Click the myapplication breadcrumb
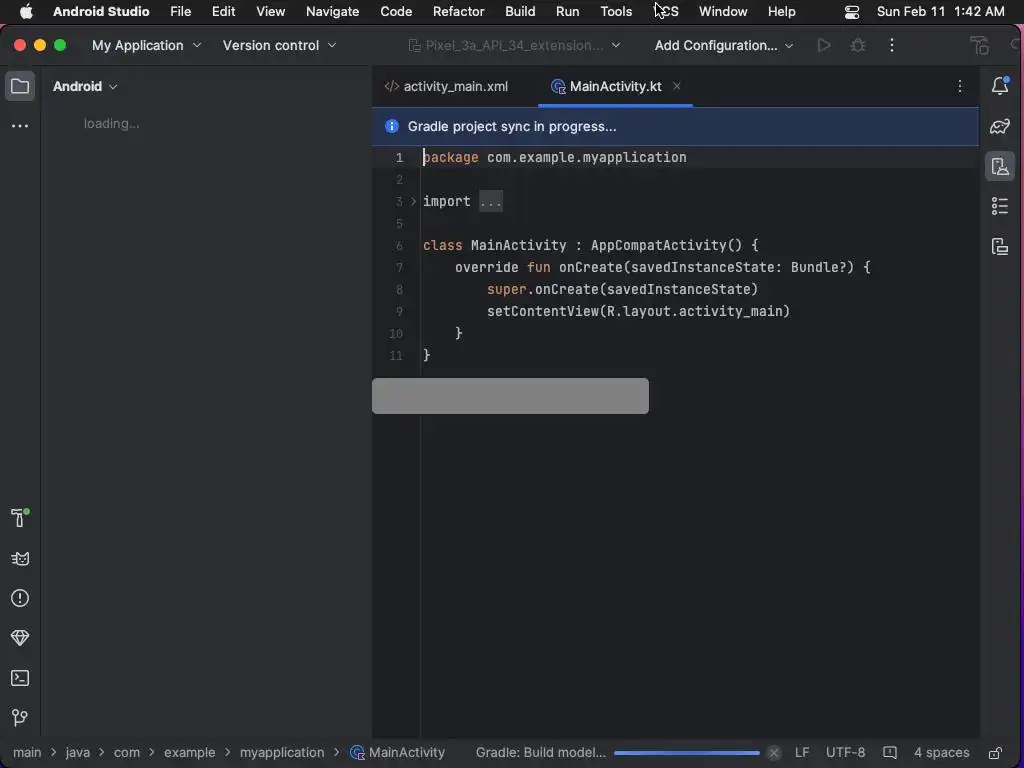 coord(281,752)
